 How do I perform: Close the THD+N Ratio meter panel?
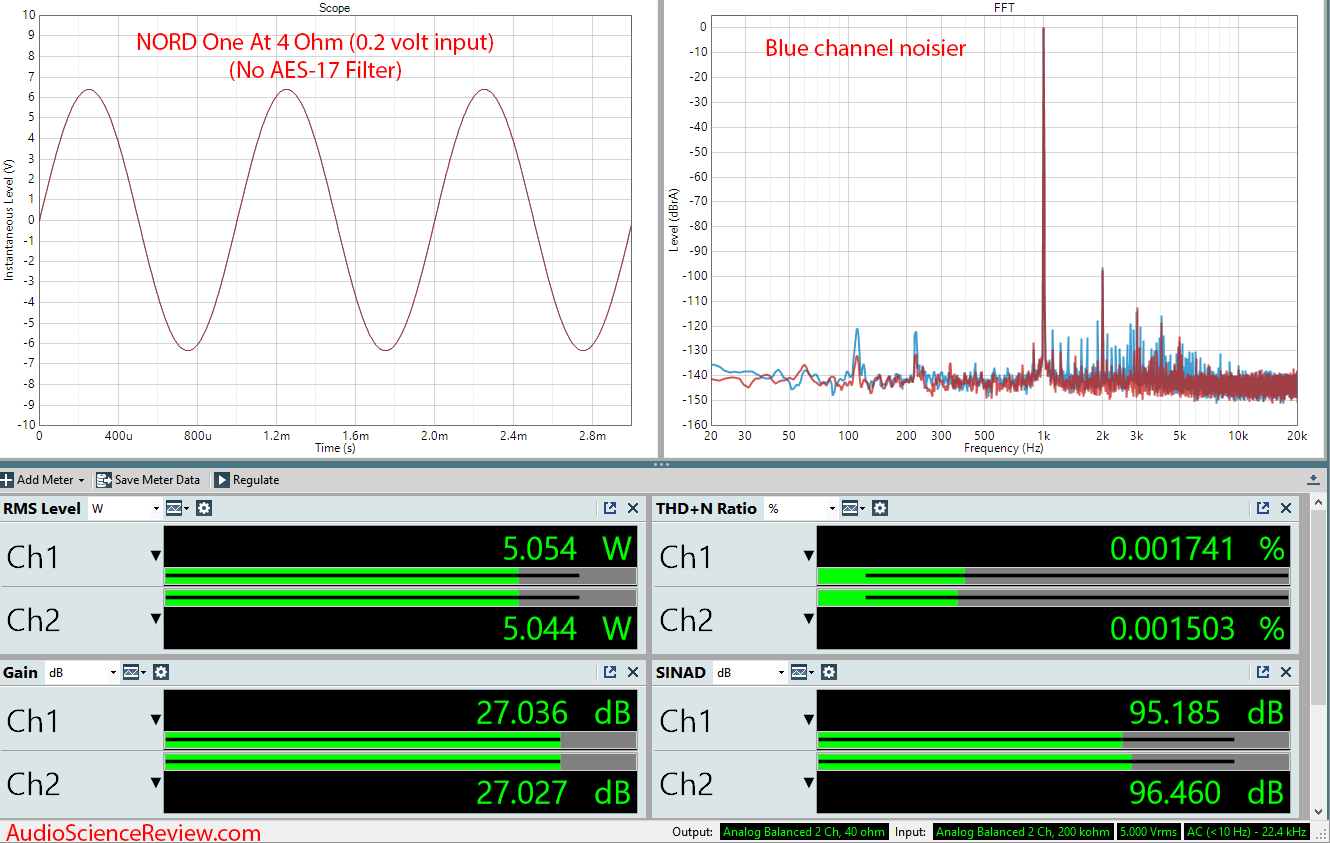coord(1286,508)
